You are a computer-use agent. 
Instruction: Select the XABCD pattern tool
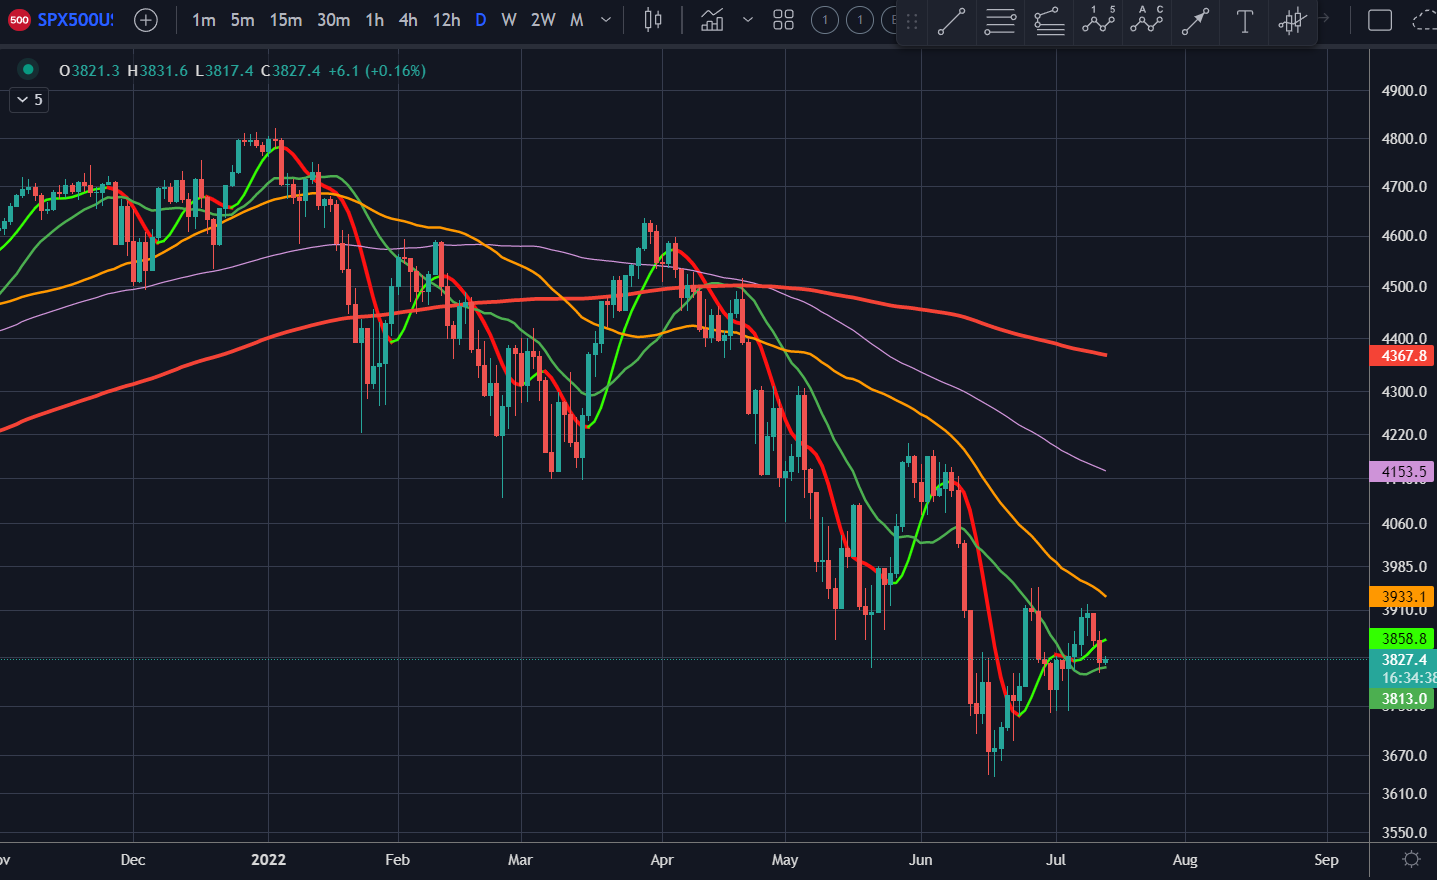(1146, 20)
